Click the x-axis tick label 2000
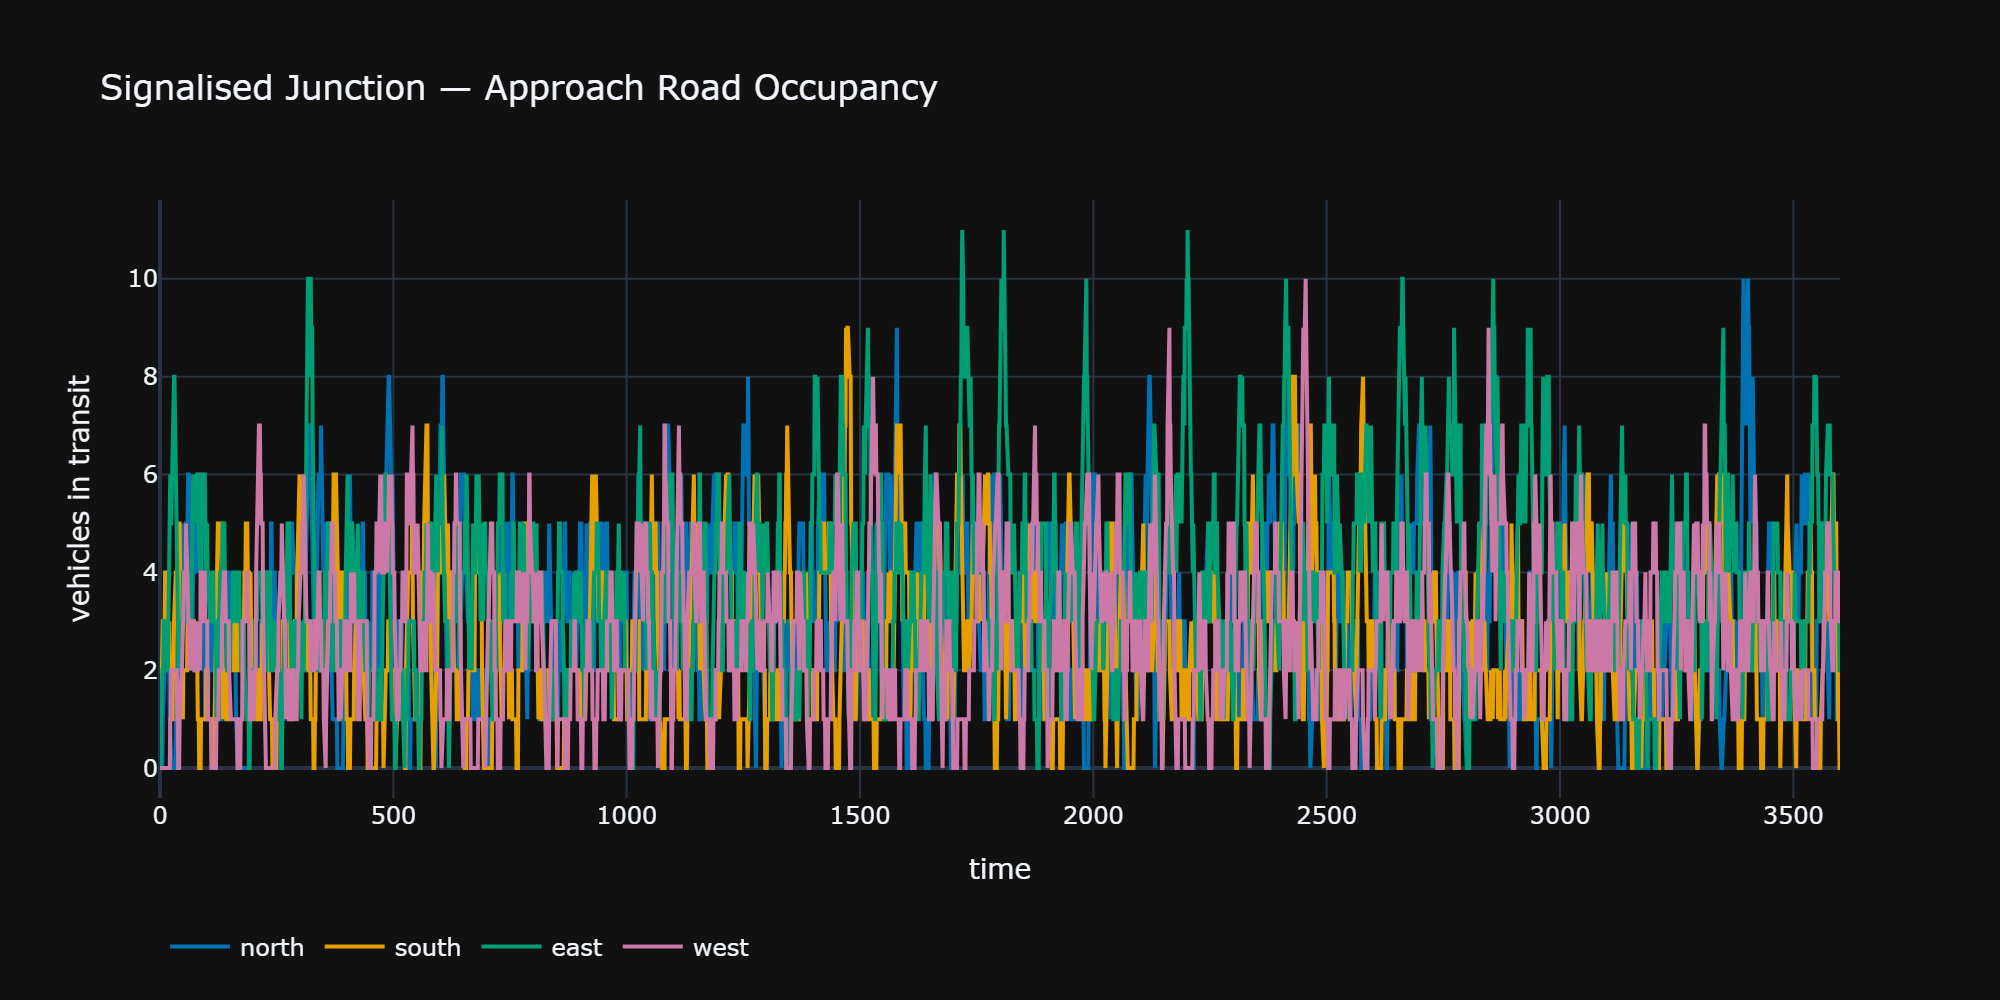2000x1000 pixels. [1093, 816]
